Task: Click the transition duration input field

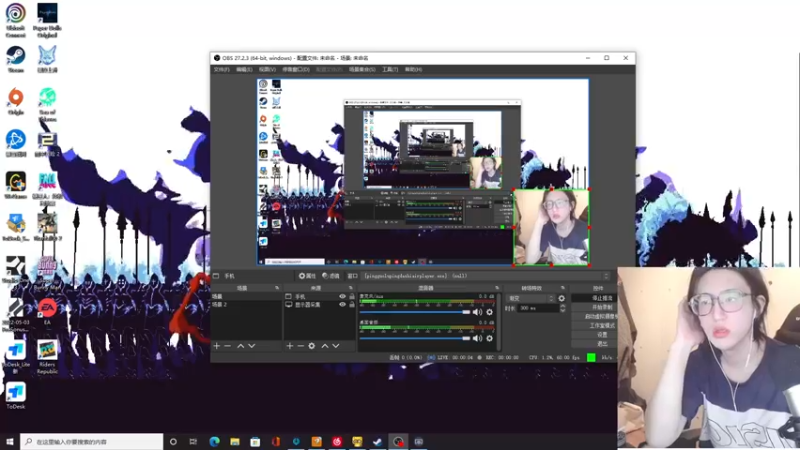Action: point(537,308)
